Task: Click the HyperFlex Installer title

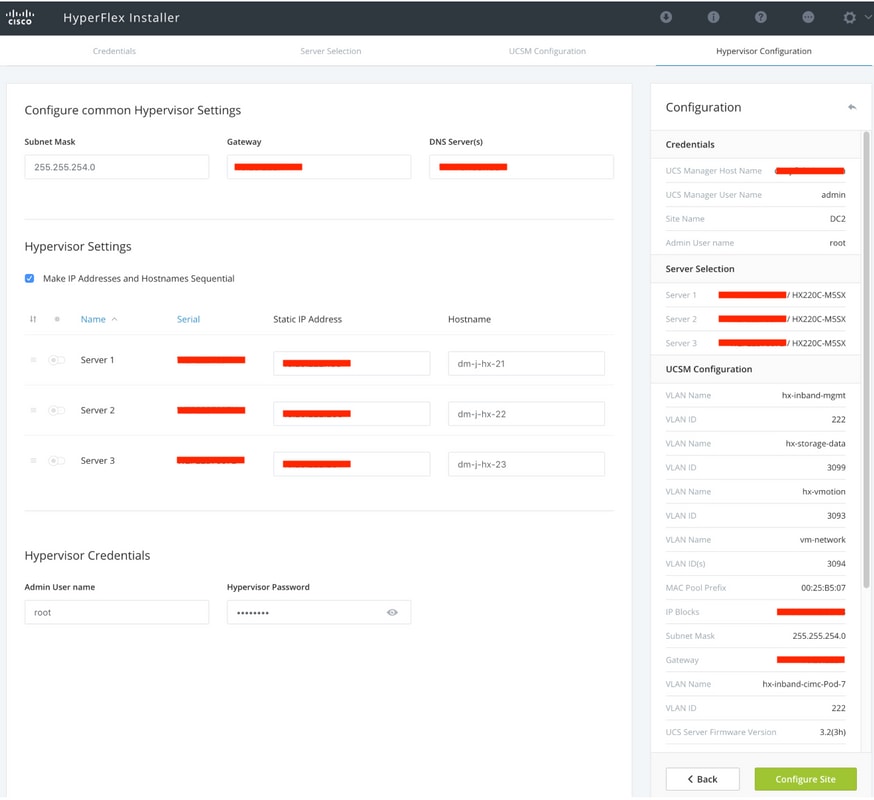Action: click(x=121, y=18)
